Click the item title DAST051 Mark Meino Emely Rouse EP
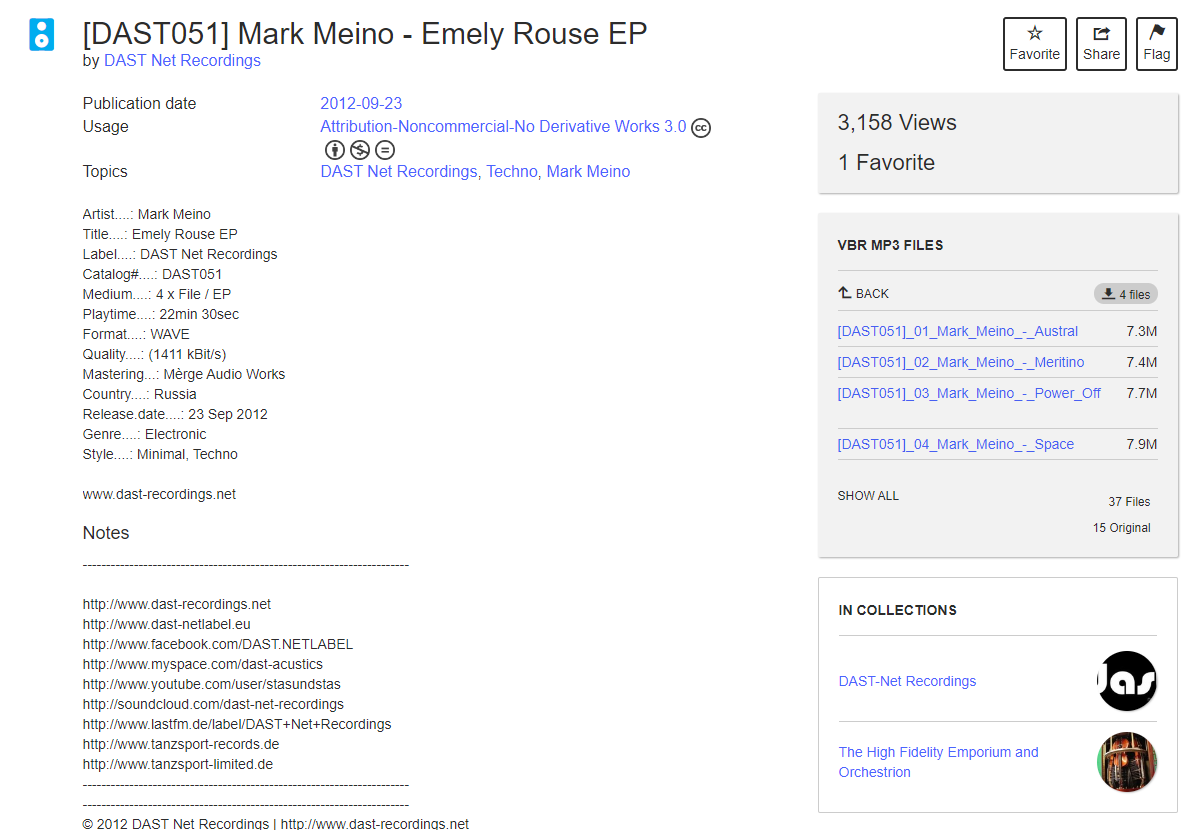Viewport: 1186px width, 830px height. 365,34
